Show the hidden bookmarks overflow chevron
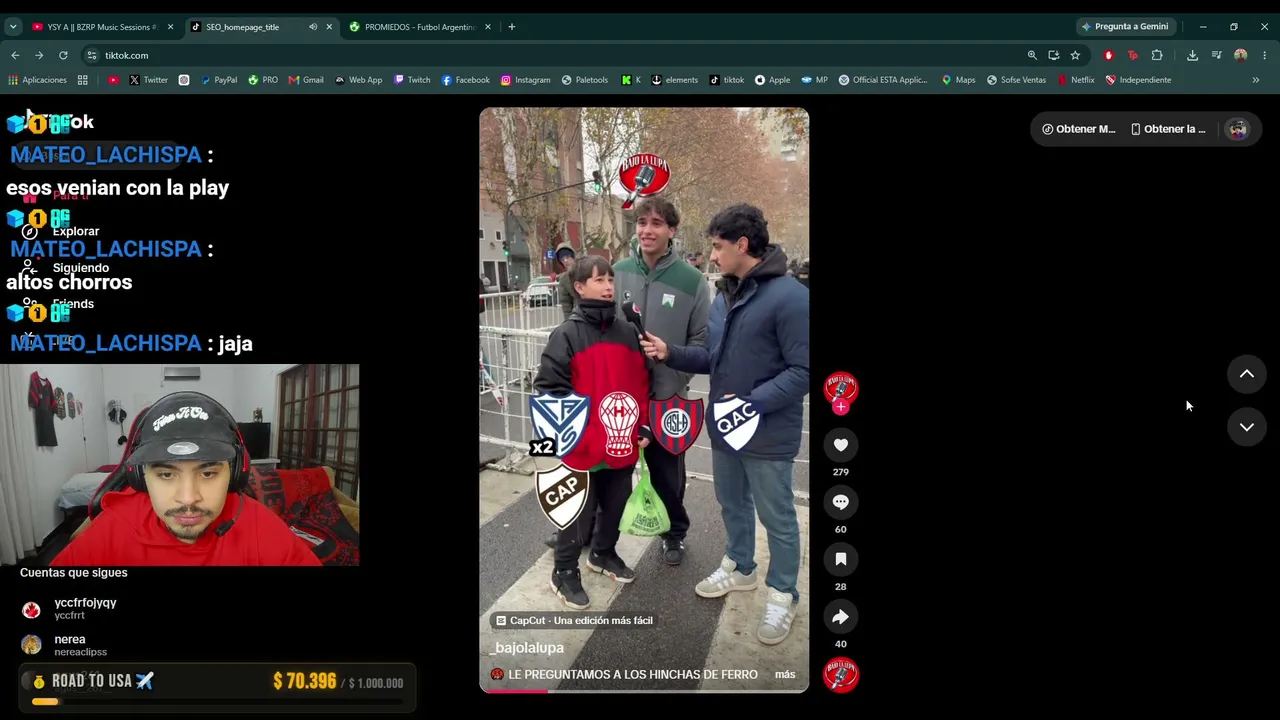The image size is (1280, 720). coord(1256,80)
